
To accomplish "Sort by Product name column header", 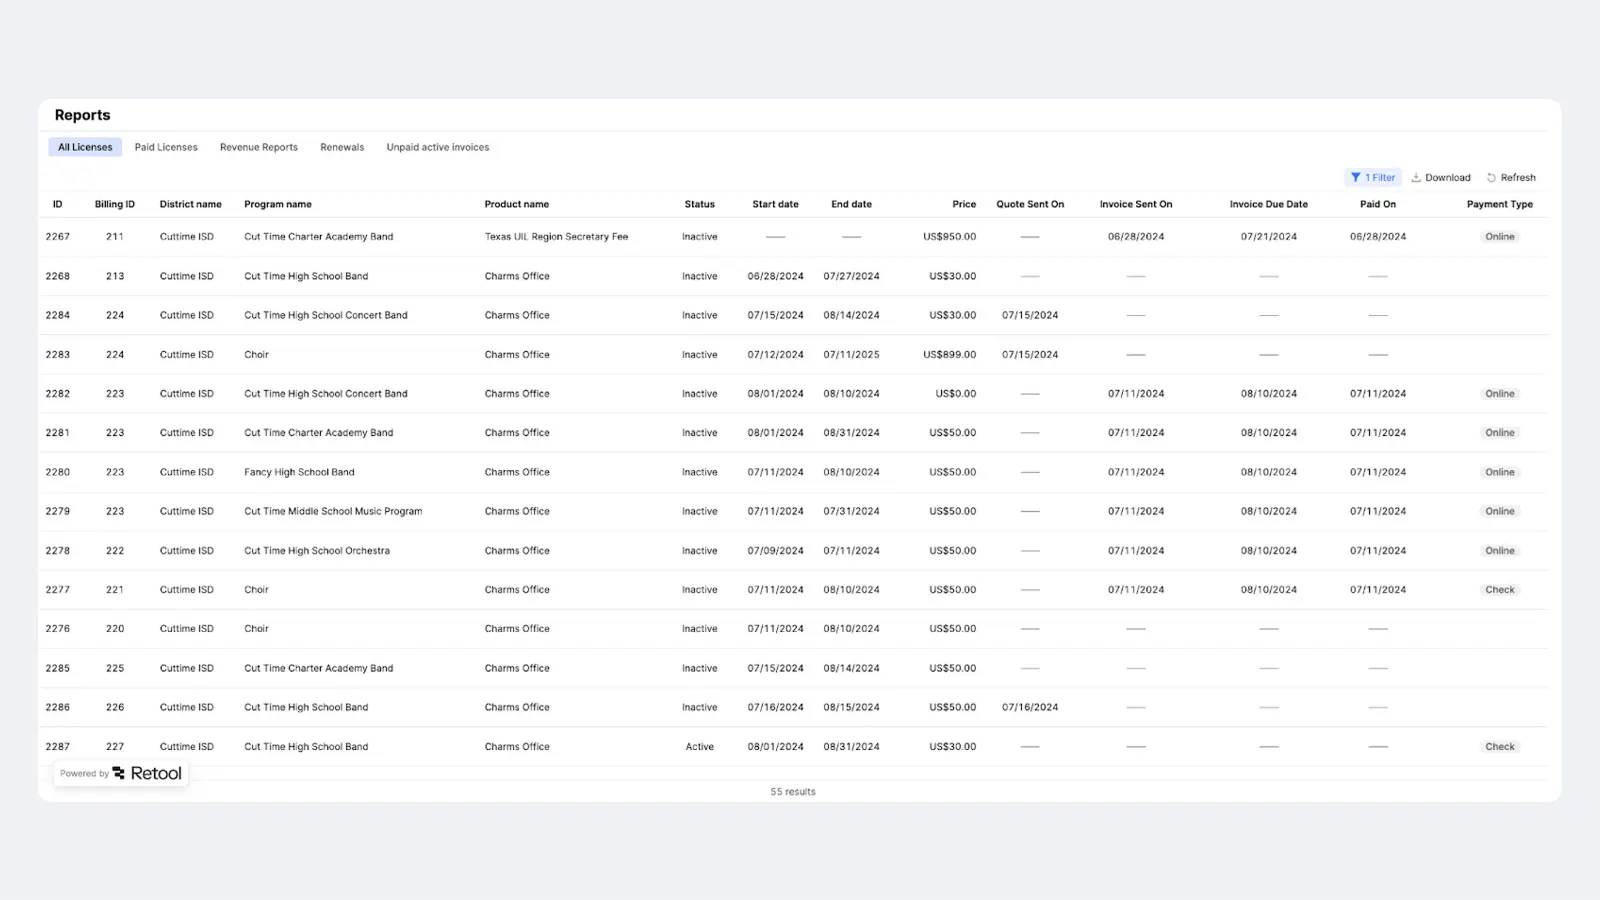I will [x=517, y=204].
